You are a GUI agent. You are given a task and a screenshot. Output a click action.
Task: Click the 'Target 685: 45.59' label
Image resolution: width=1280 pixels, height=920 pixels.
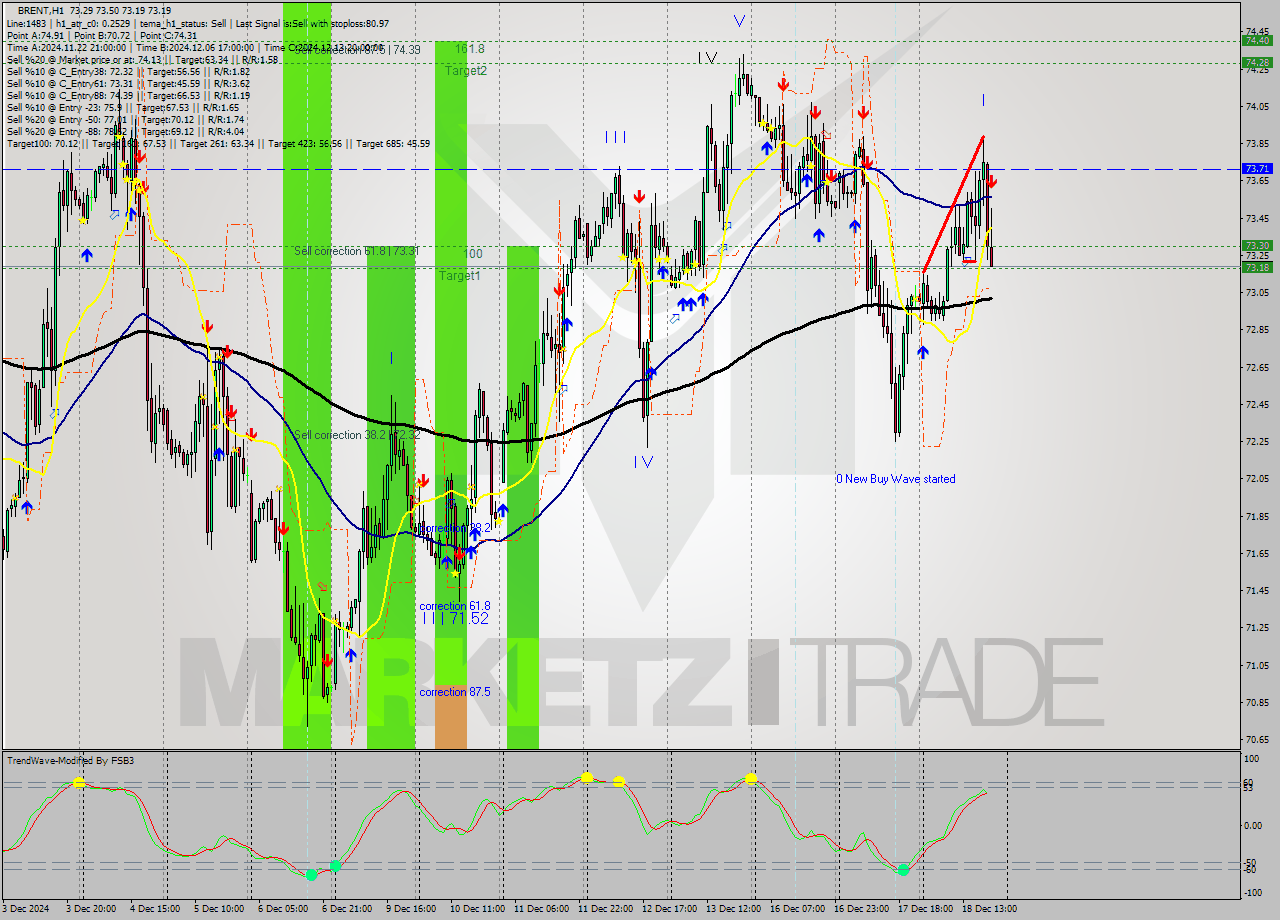tap(393, 143)
